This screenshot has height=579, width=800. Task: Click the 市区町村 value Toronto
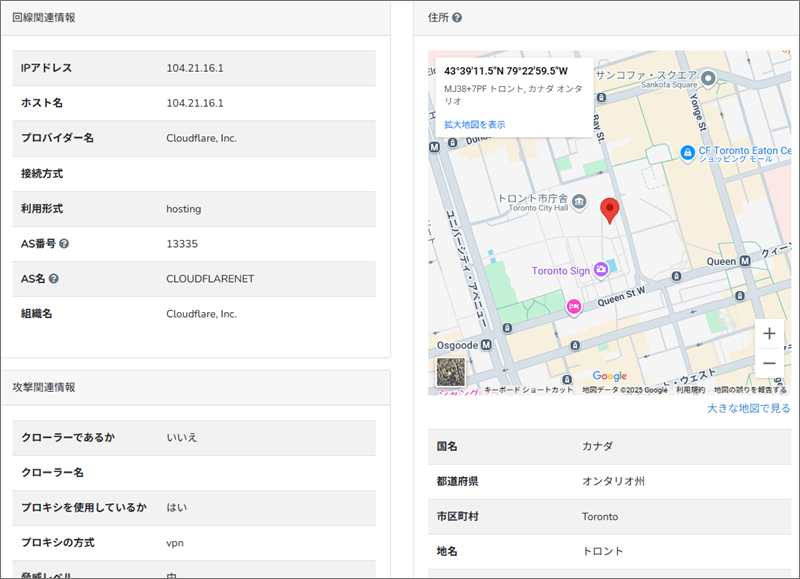[x=600, y=517]
